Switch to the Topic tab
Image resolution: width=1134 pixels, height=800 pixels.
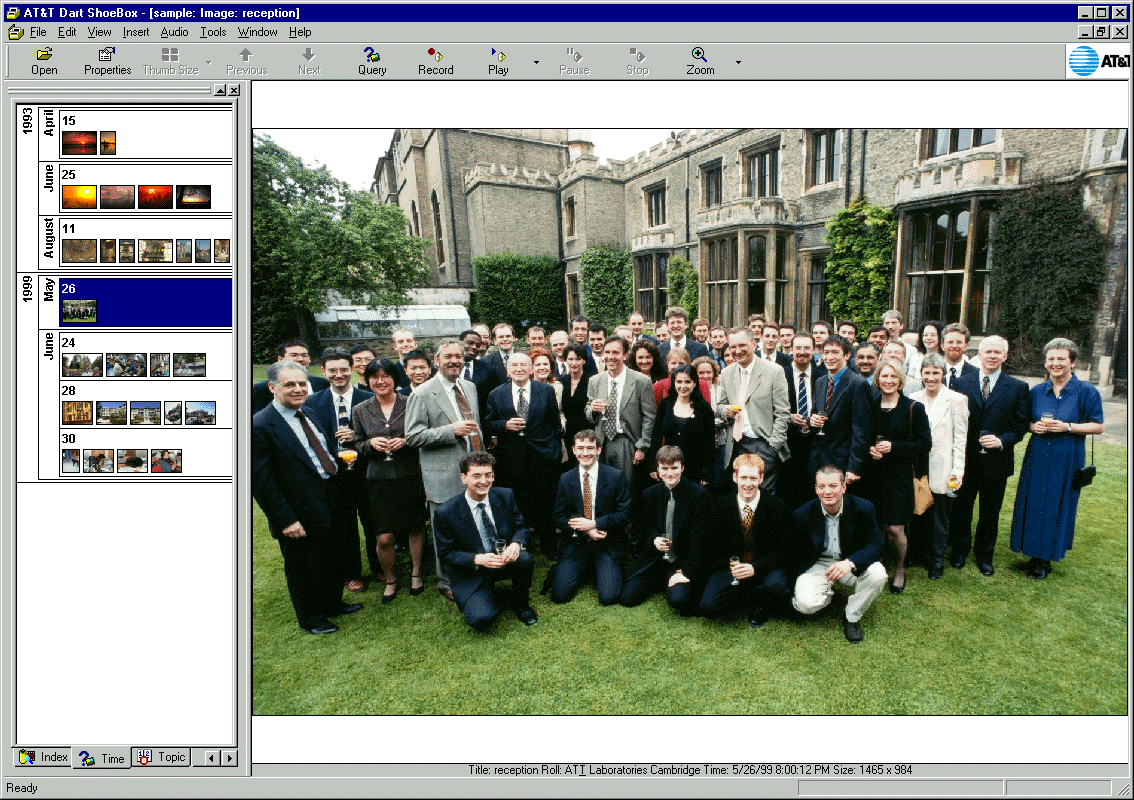click(161, 758)
